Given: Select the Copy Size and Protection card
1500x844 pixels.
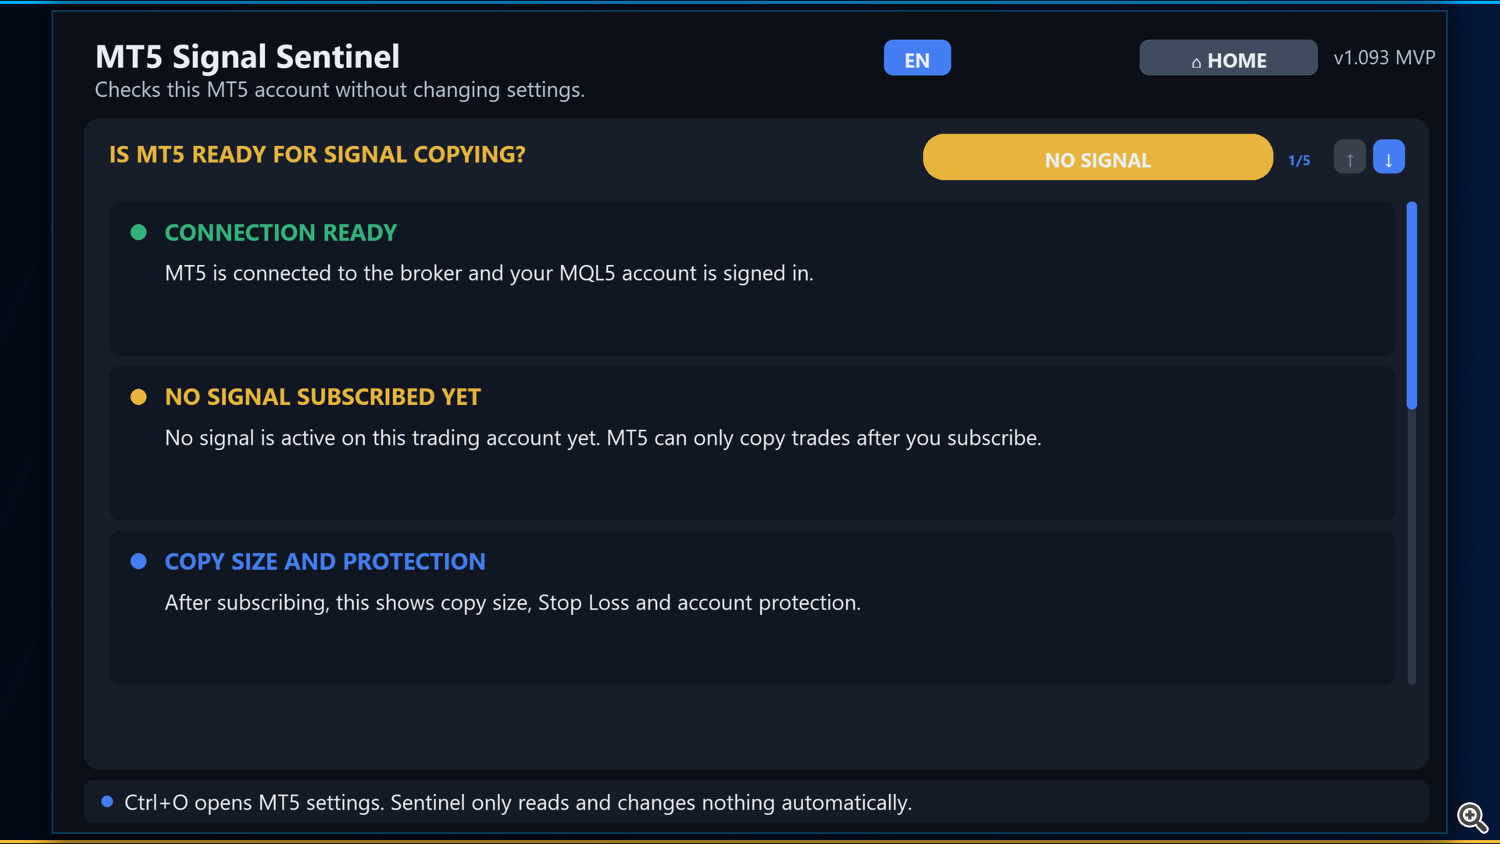Looking at the screenshot, I should click(x=752, y=608).
